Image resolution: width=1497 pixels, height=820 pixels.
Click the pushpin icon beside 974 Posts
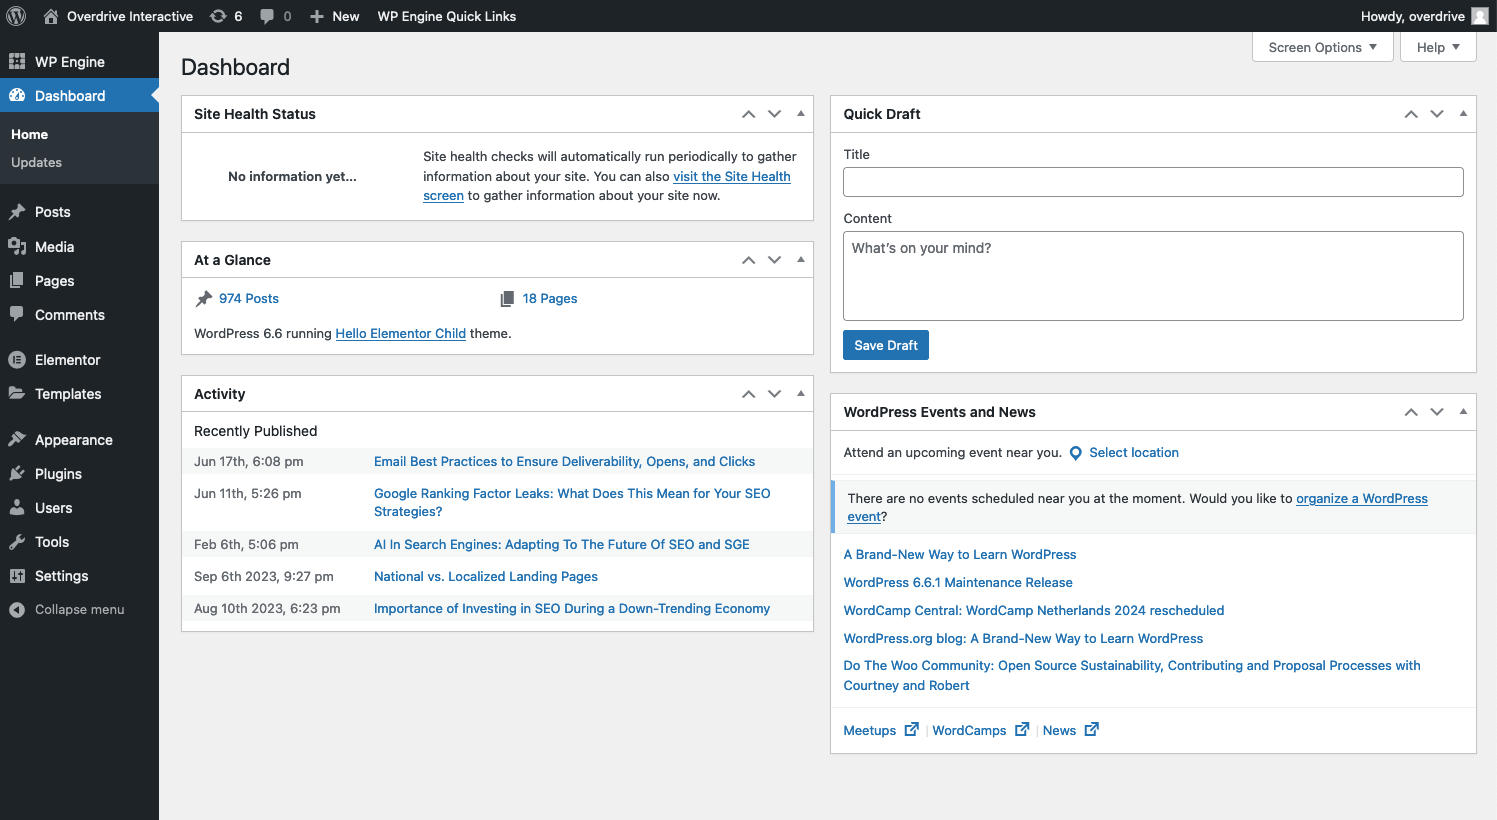point(204,299)
